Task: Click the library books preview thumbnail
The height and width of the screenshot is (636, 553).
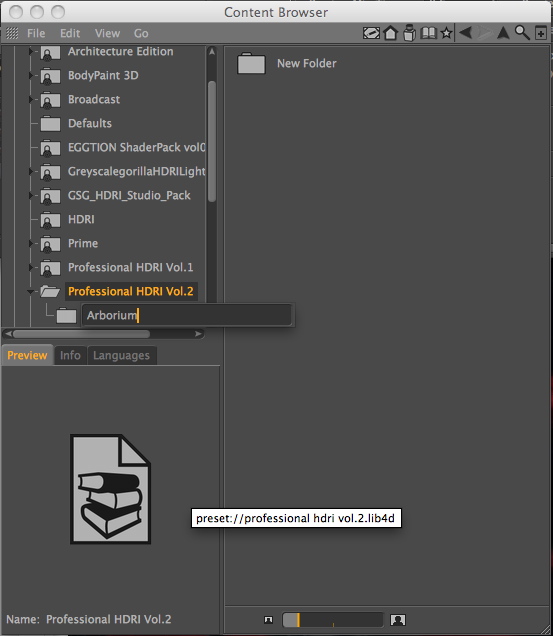Action: (x=110, y=489)
